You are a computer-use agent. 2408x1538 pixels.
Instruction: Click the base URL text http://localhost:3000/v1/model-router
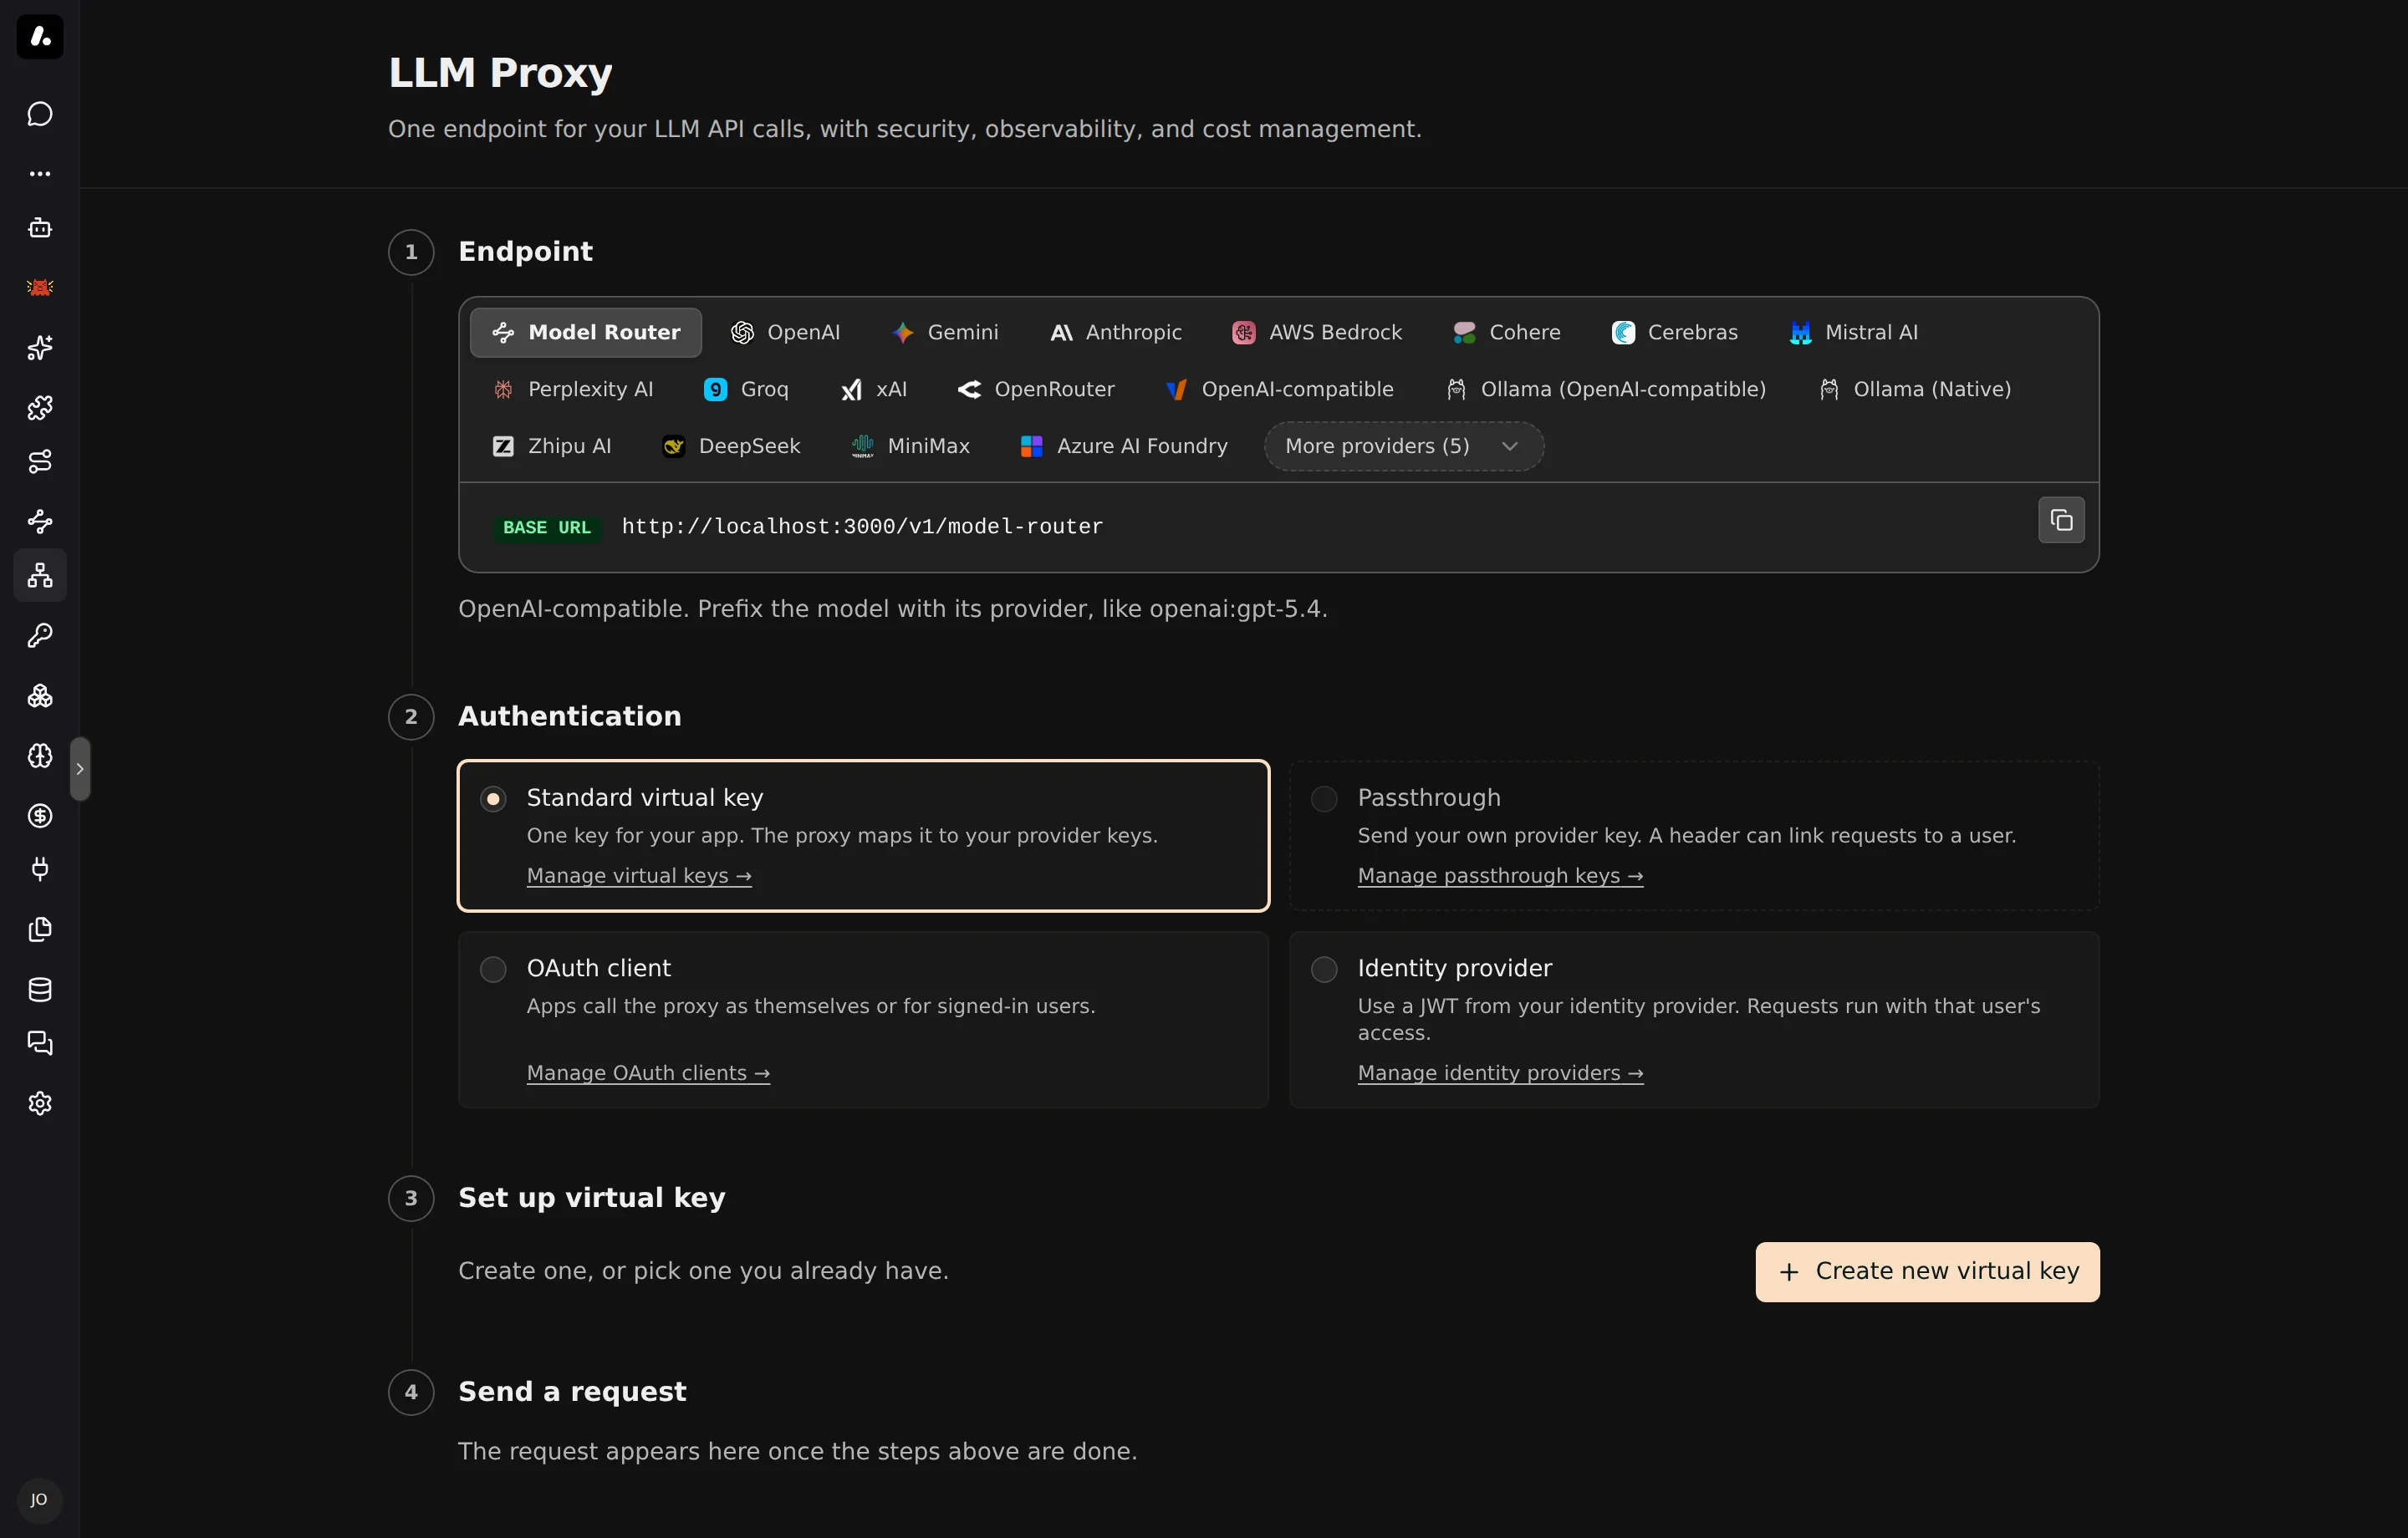pyautogui.click(x=862, y=527)
